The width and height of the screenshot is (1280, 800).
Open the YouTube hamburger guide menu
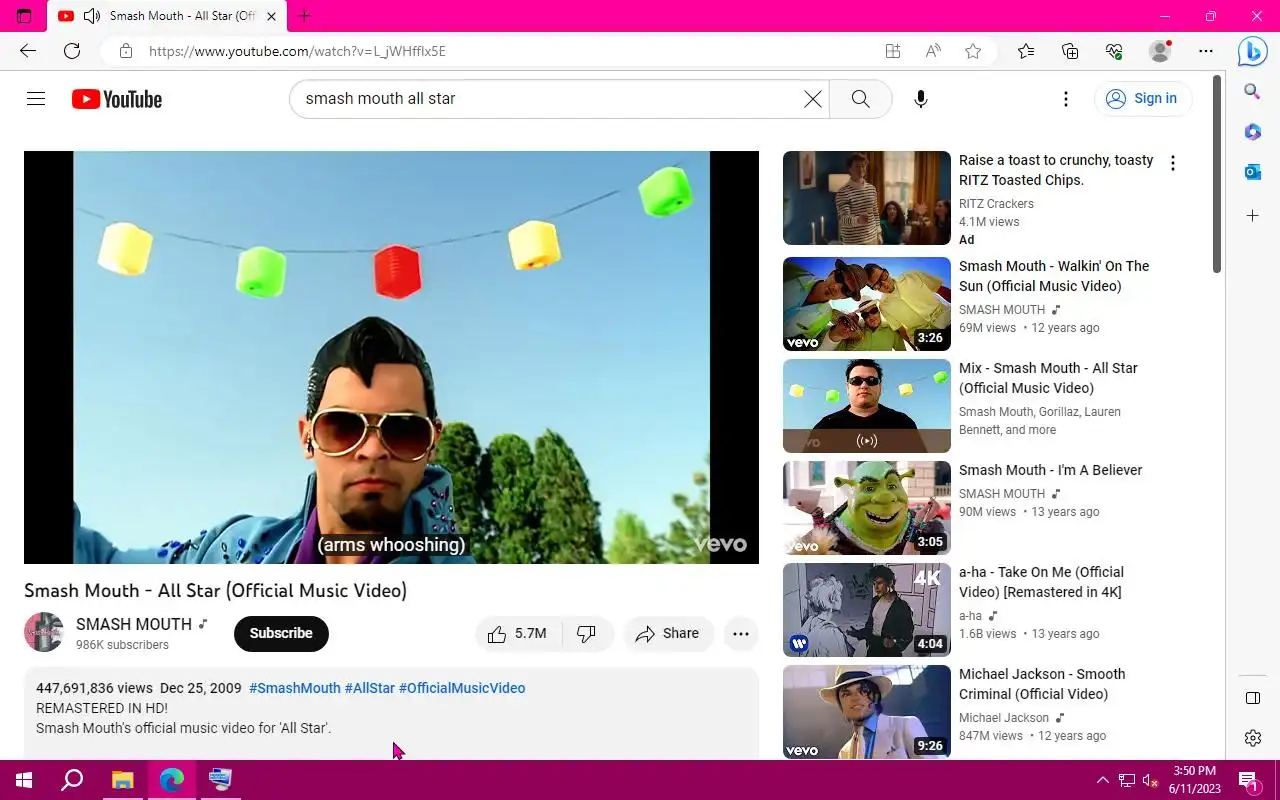pos(36,99)
